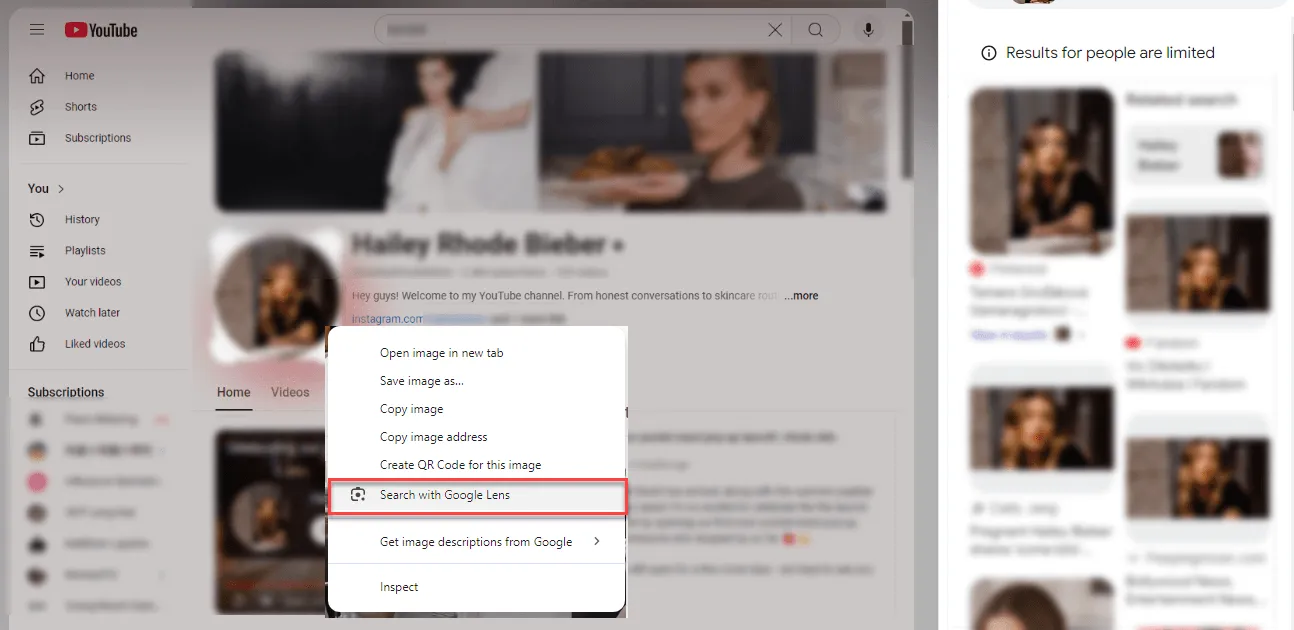Expand the channel description with ...more
The height and width of the screenshot is (630, 1294).
(x=800, y=295)
